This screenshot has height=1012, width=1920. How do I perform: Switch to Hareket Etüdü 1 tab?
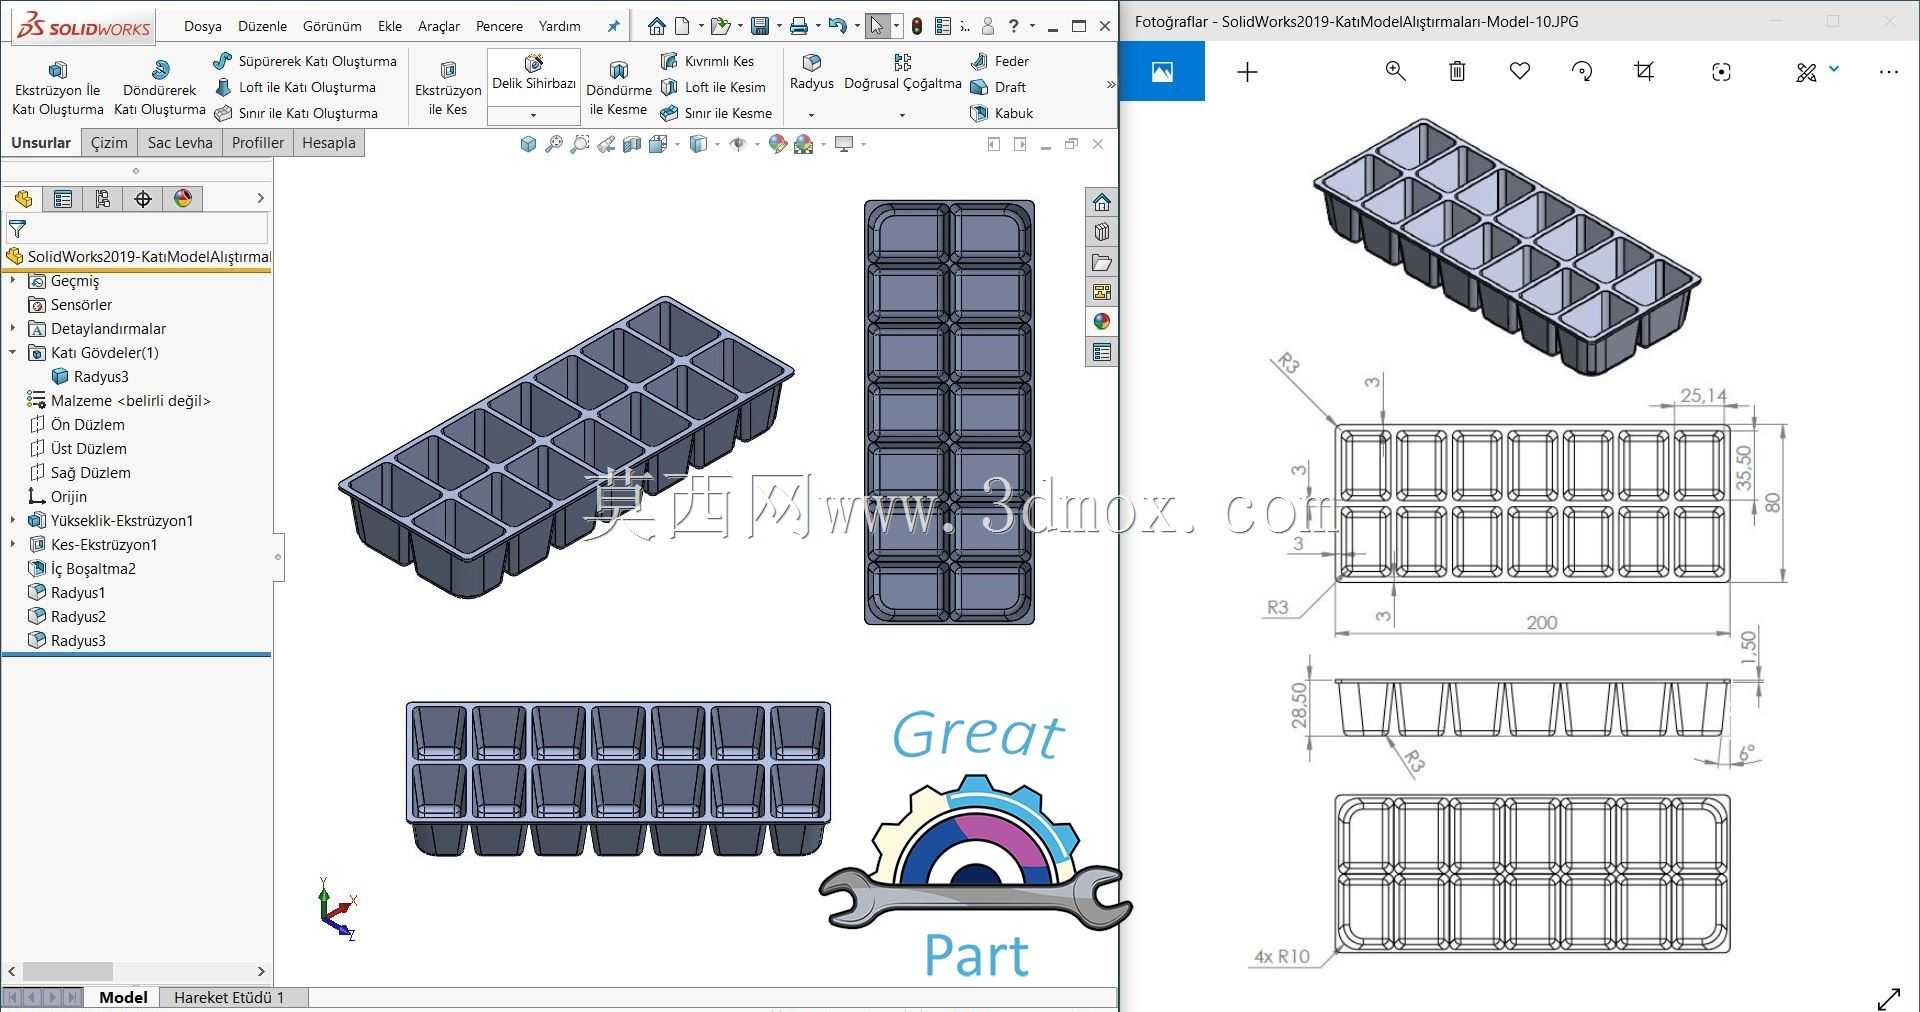(229, 997)
